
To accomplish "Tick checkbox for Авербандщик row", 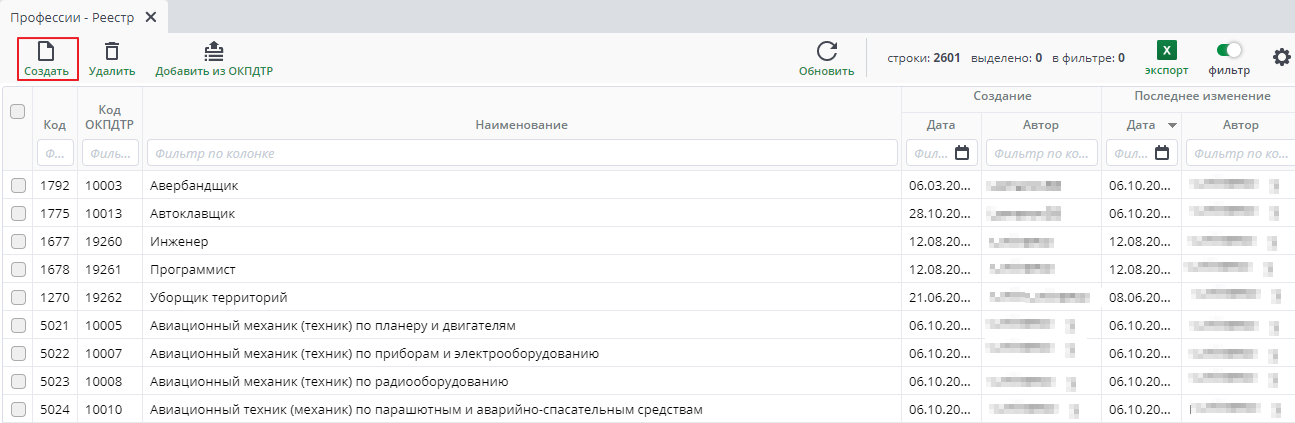I will point(18,186).
